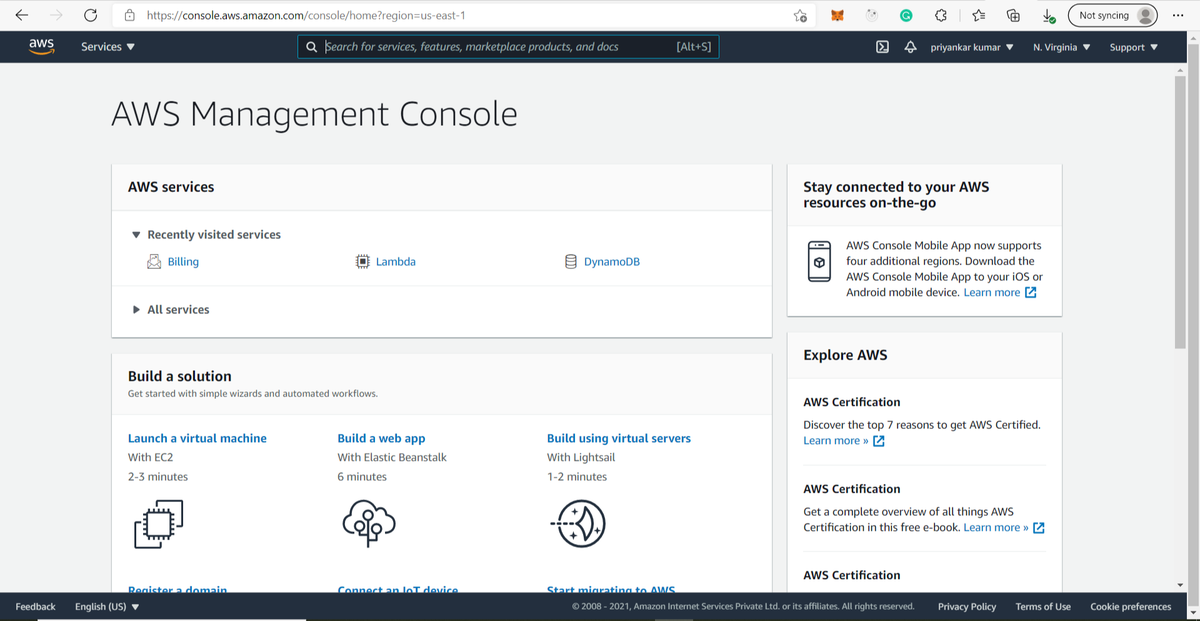
Task: Click the AWS logo home icon
Action: tap(41, 47)
